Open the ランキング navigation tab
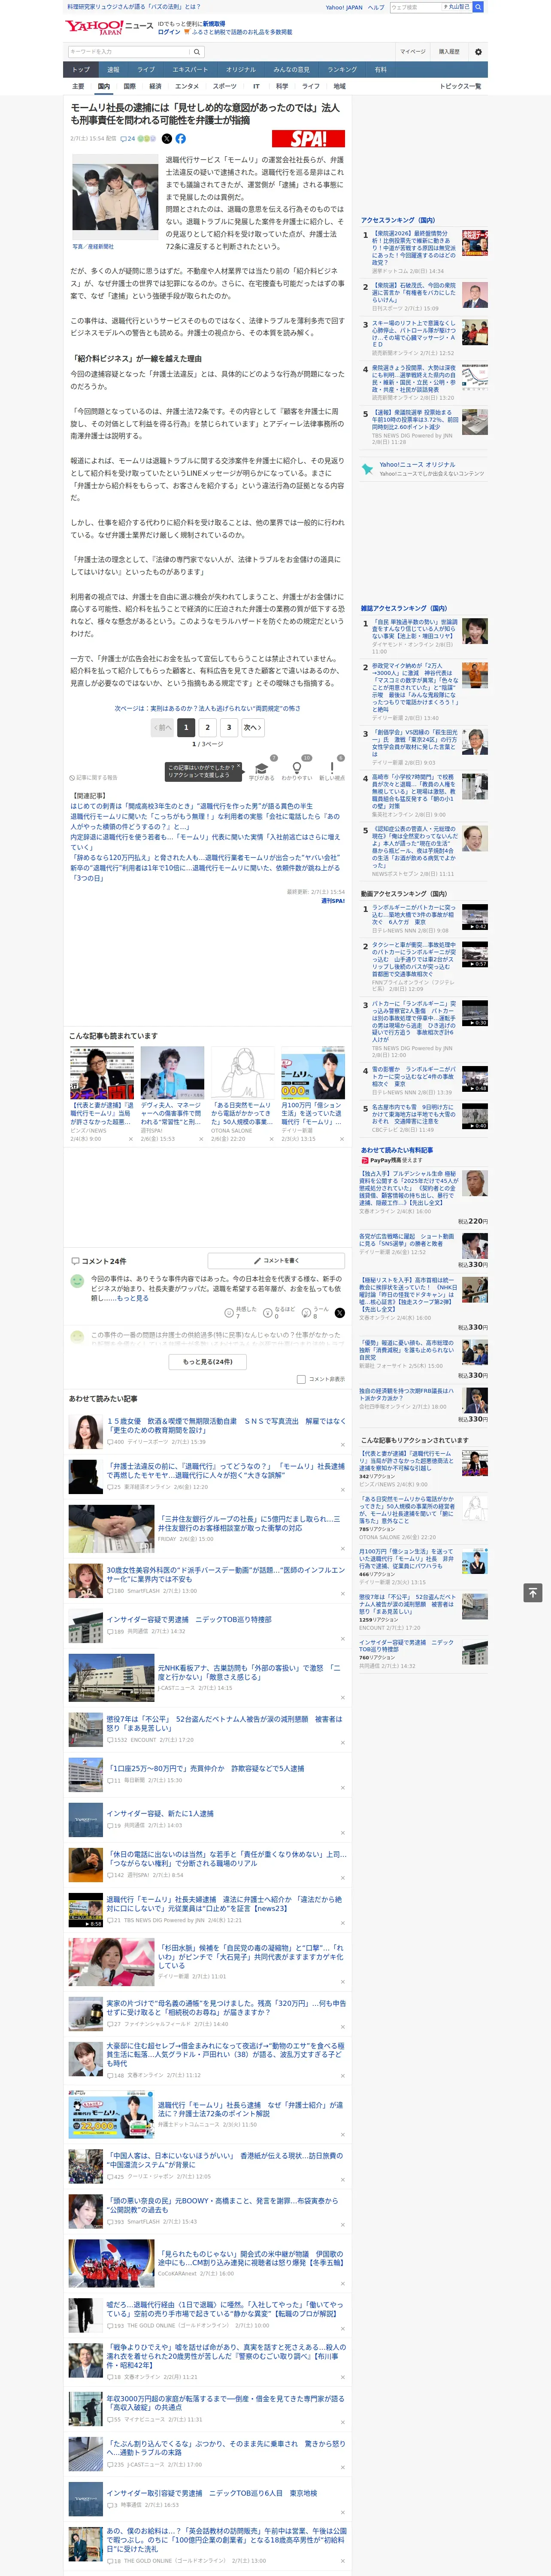 click(342, 70)
